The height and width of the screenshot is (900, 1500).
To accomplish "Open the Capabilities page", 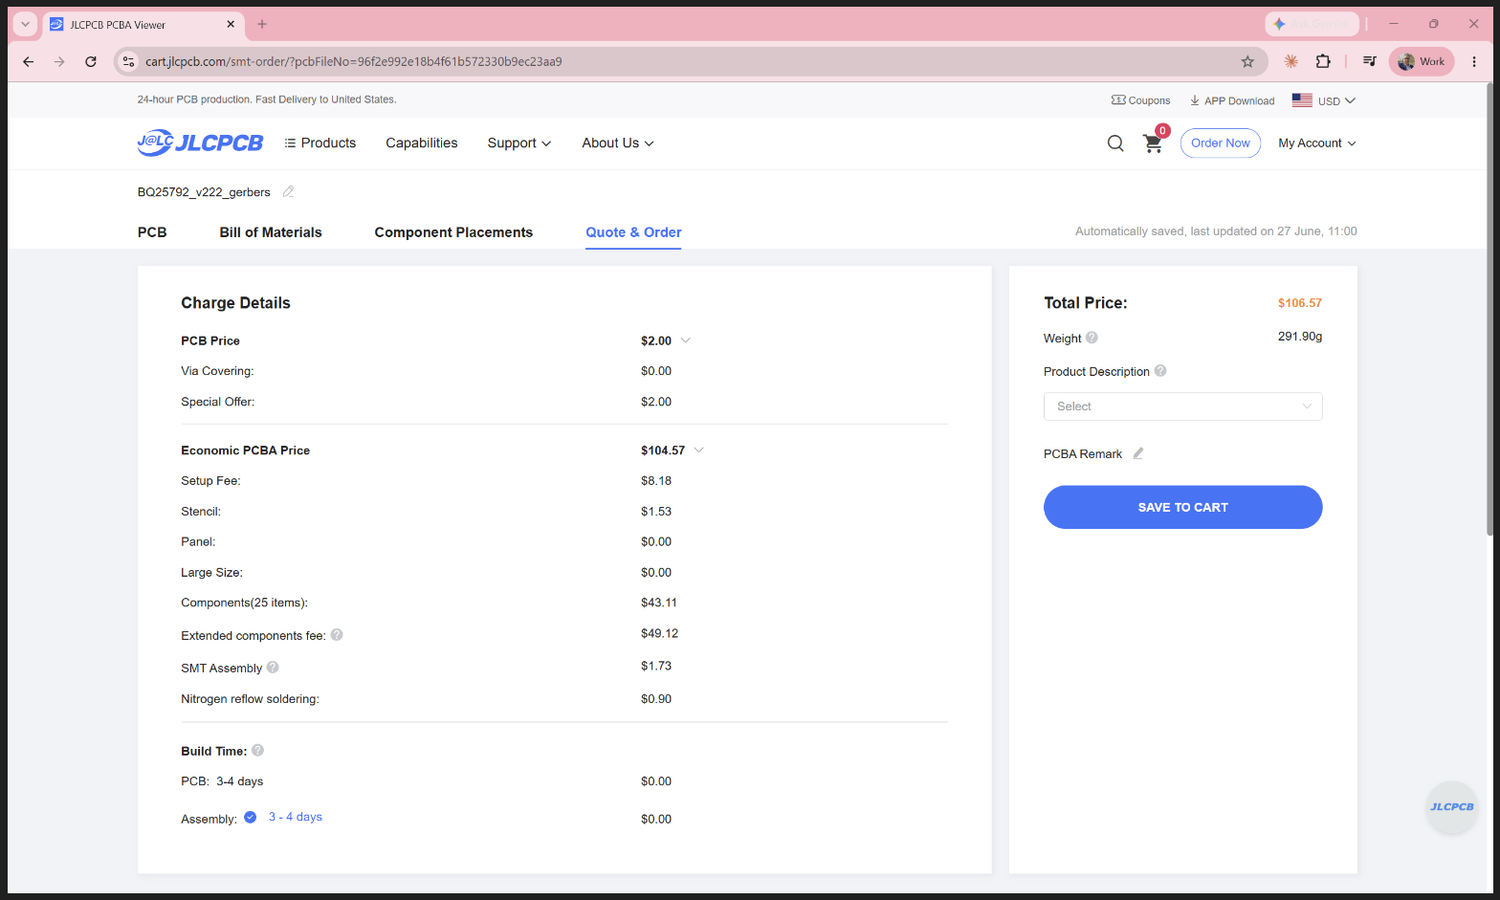I will [x=422, y=143].
